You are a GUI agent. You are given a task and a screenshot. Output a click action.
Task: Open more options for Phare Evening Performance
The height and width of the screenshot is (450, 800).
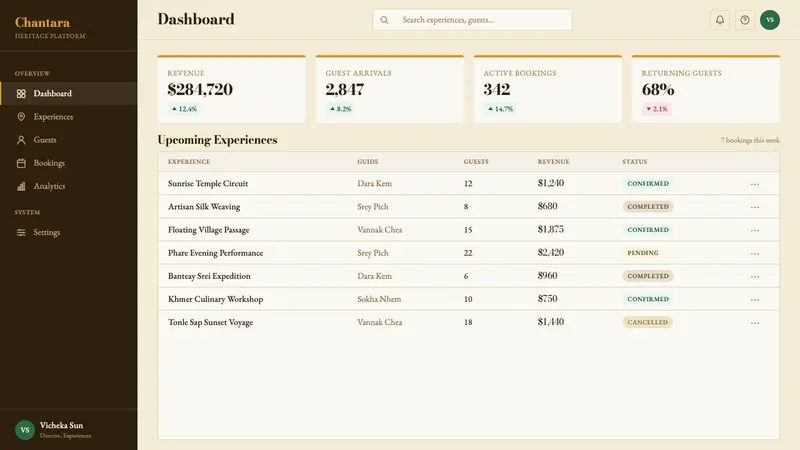tap(755, 253)
